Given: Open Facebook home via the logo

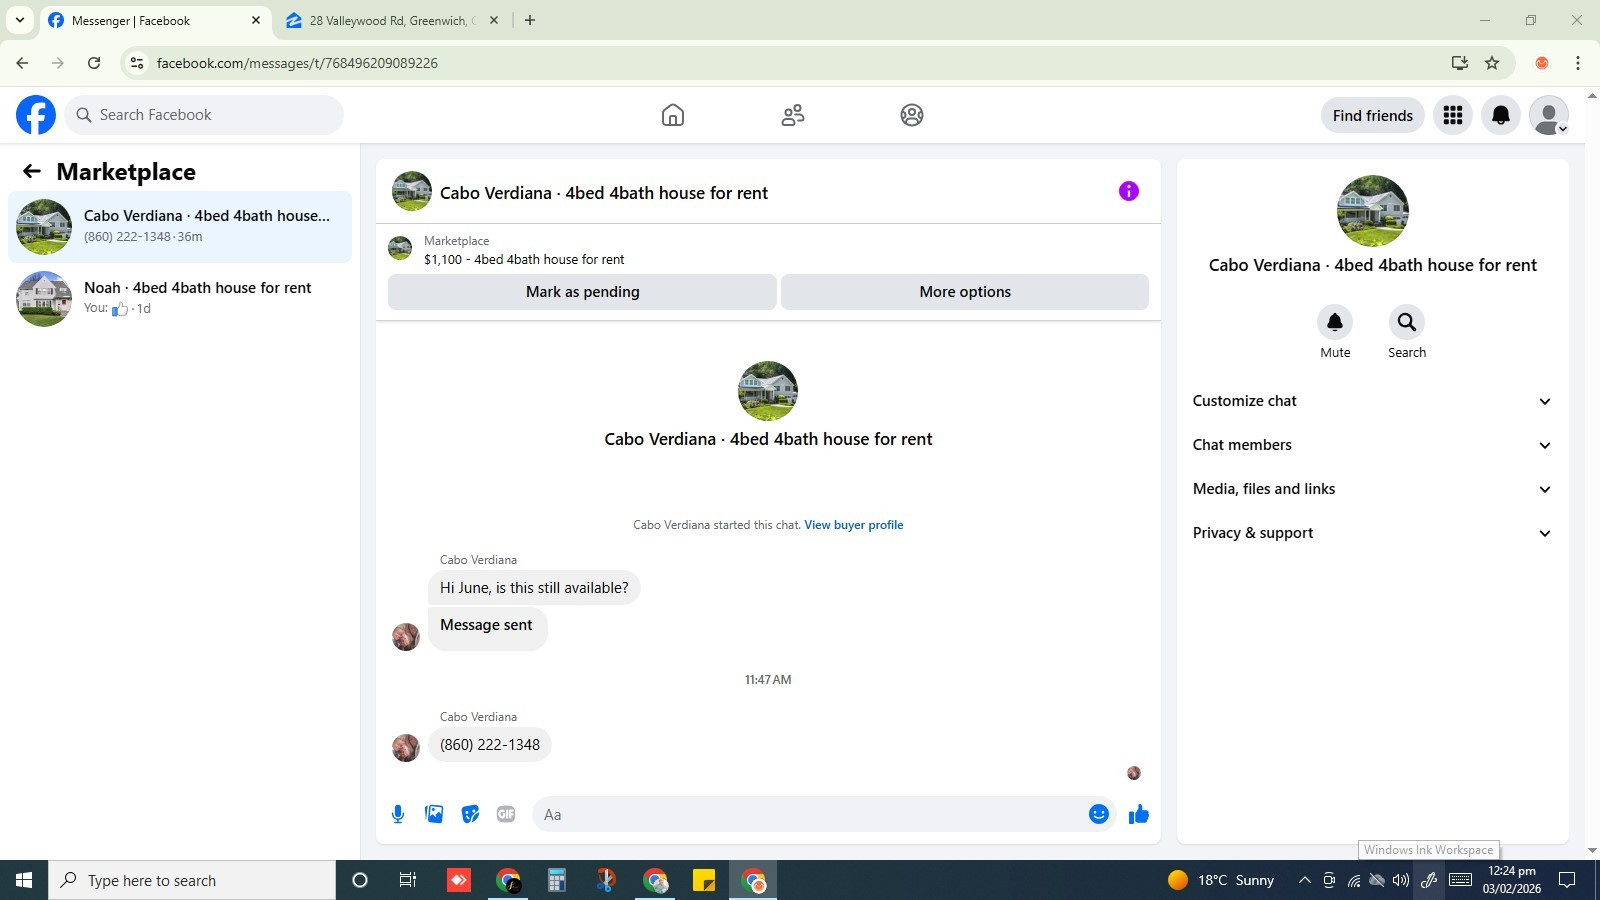Looking at the screenshot, I should click(36, 115).
